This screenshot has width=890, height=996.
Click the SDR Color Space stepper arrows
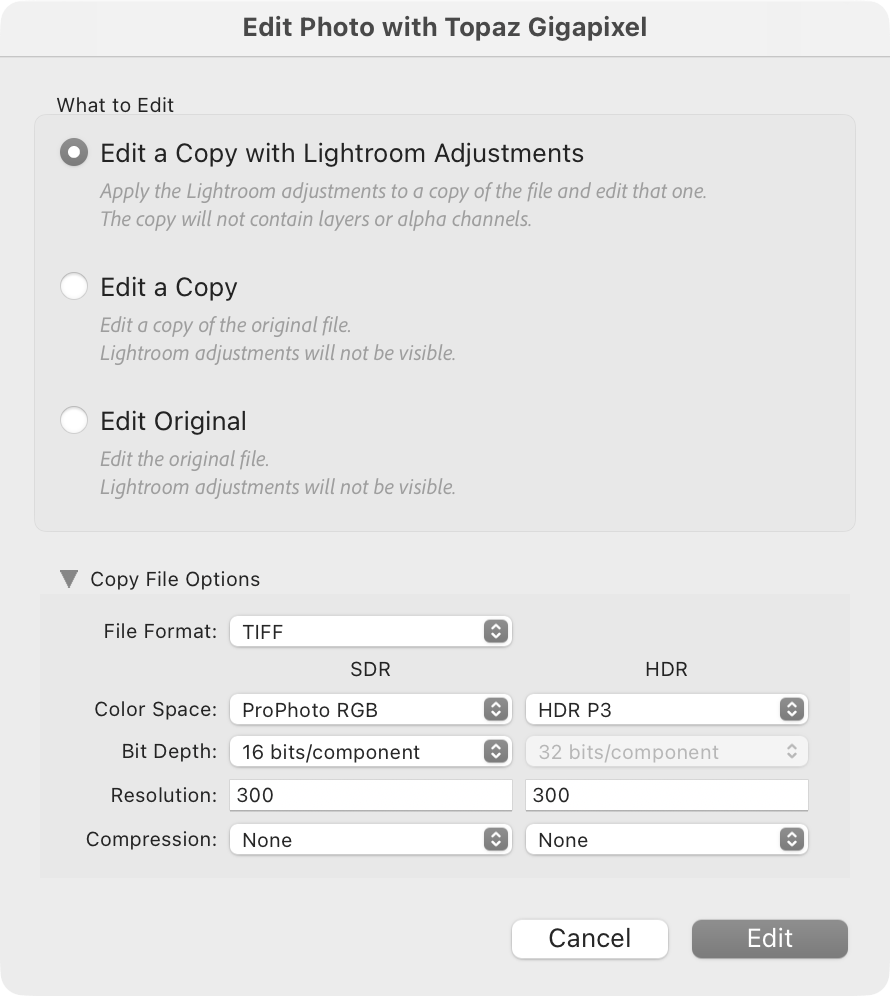[x=496, y=710]
